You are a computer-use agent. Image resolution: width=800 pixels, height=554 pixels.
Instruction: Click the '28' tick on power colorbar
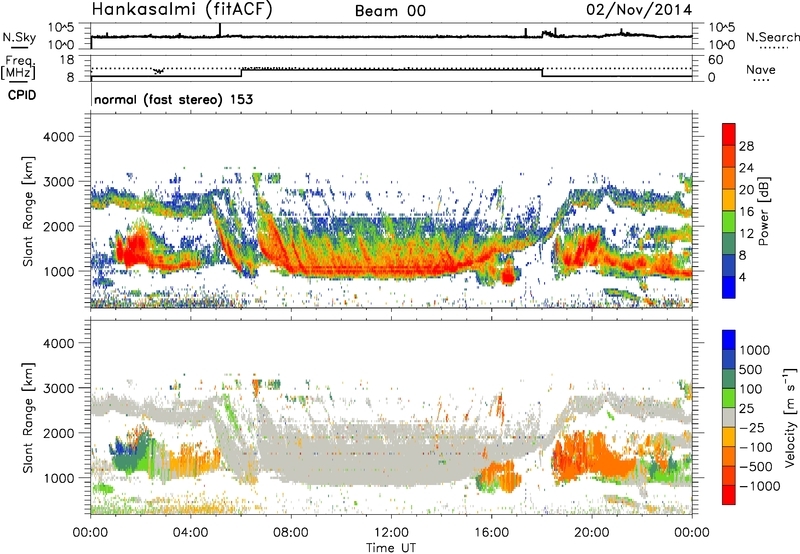coord(746,146)
